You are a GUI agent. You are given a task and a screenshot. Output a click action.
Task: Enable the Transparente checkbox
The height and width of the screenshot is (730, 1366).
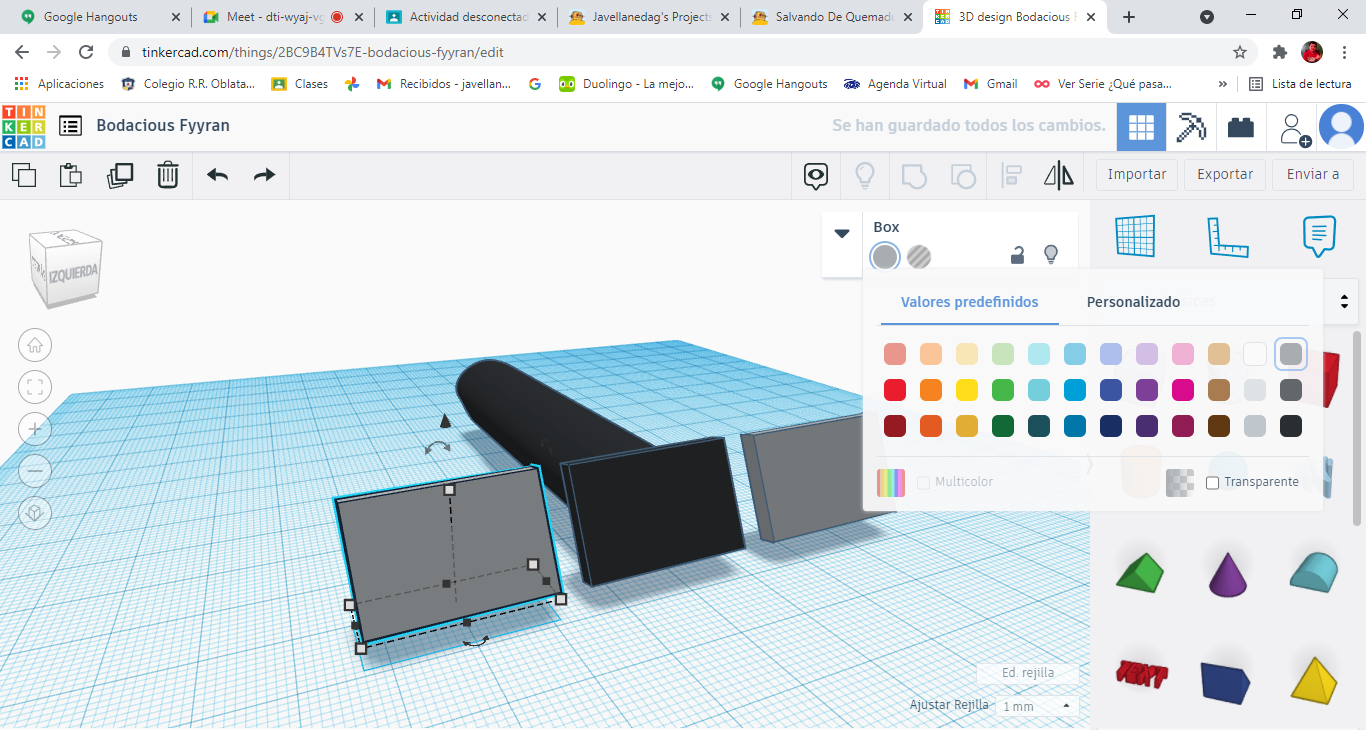coord(1213,483)
